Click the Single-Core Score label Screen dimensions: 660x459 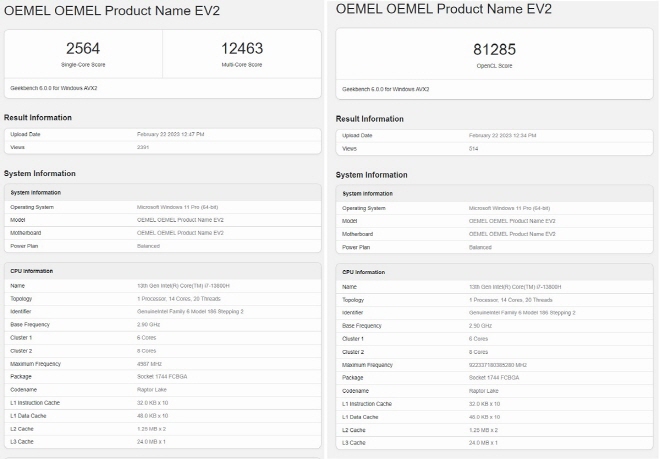click(x=83, y=63)
